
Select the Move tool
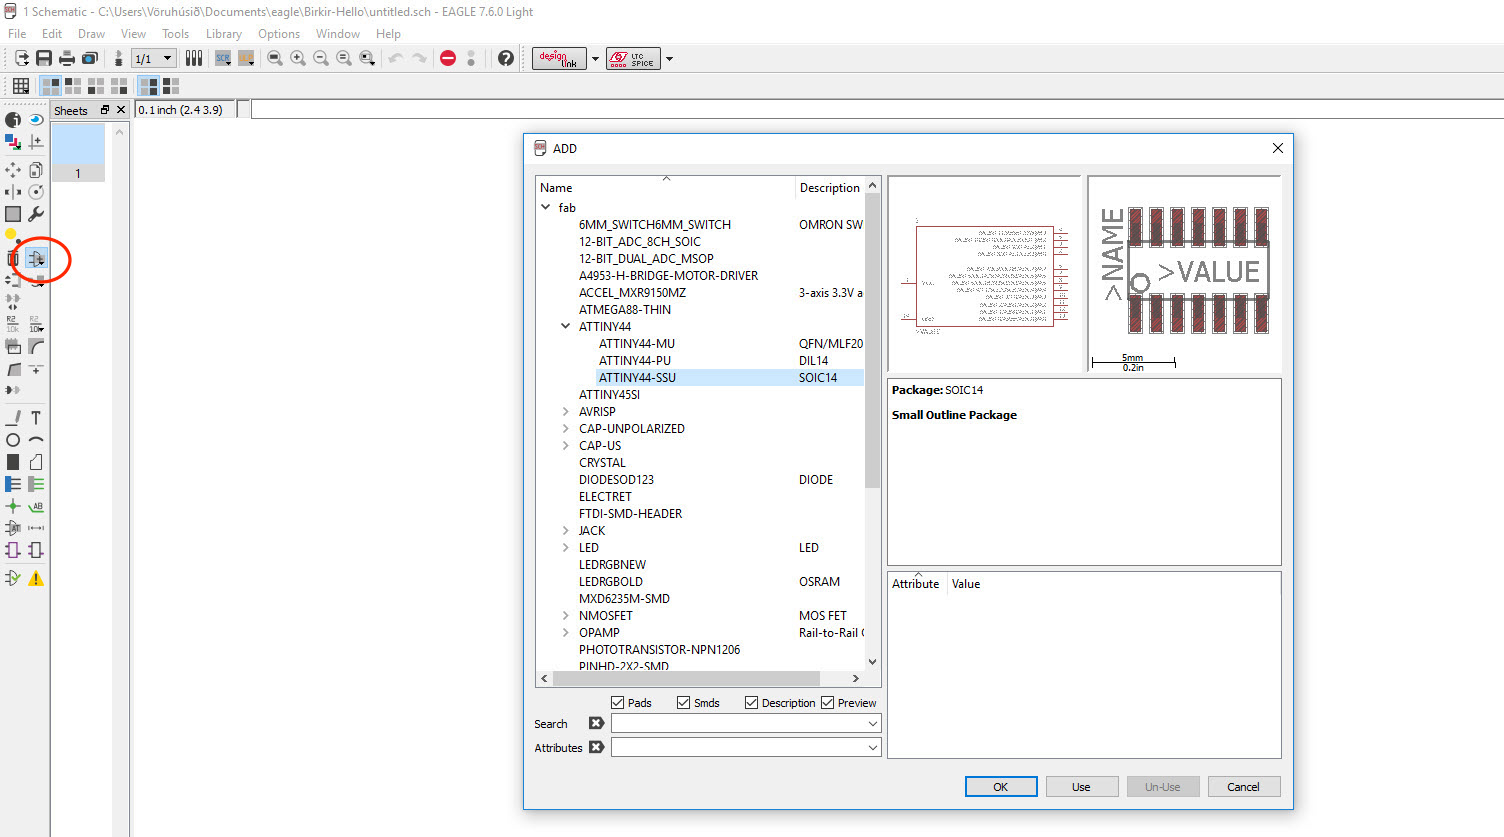(x=13, y=170)
